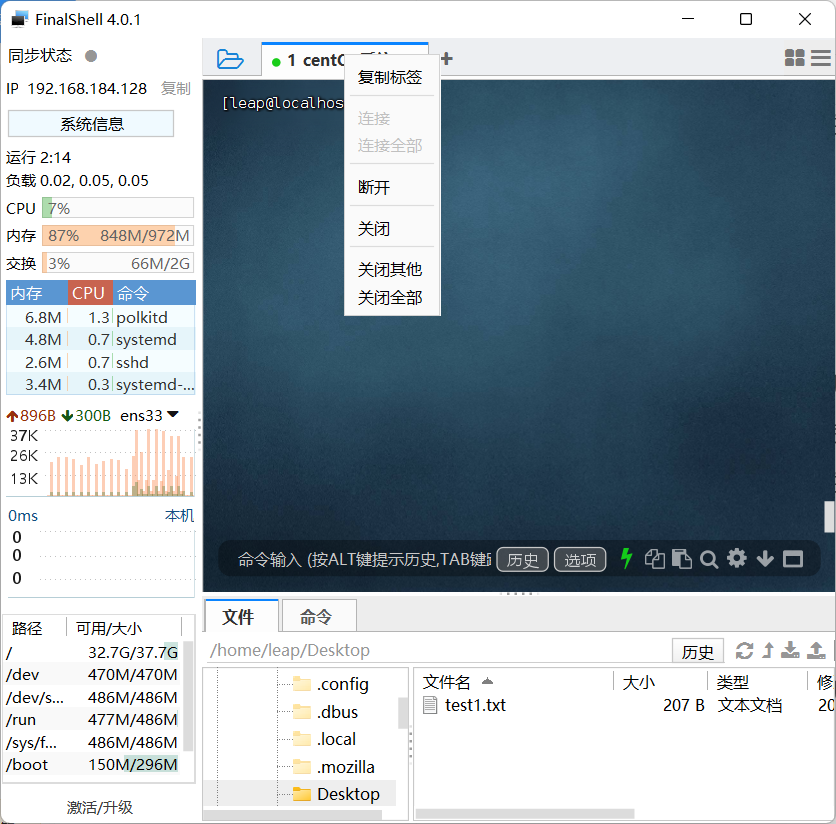Select the test1.txt file name

475,705
